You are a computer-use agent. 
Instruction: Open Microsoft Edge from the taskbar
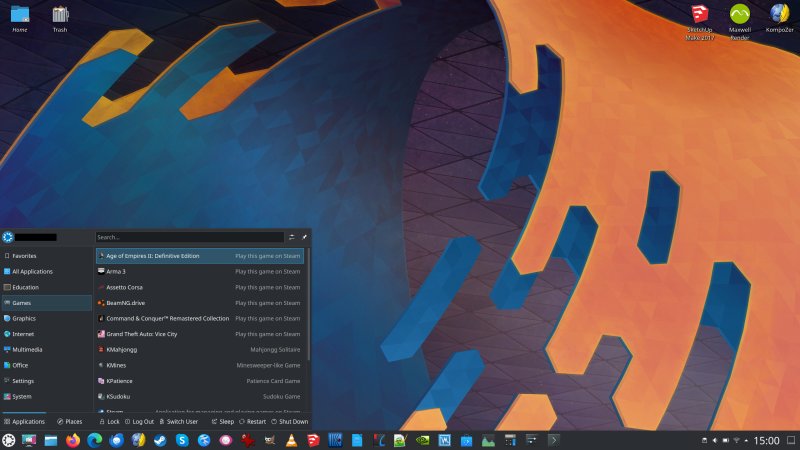point(95,440)
